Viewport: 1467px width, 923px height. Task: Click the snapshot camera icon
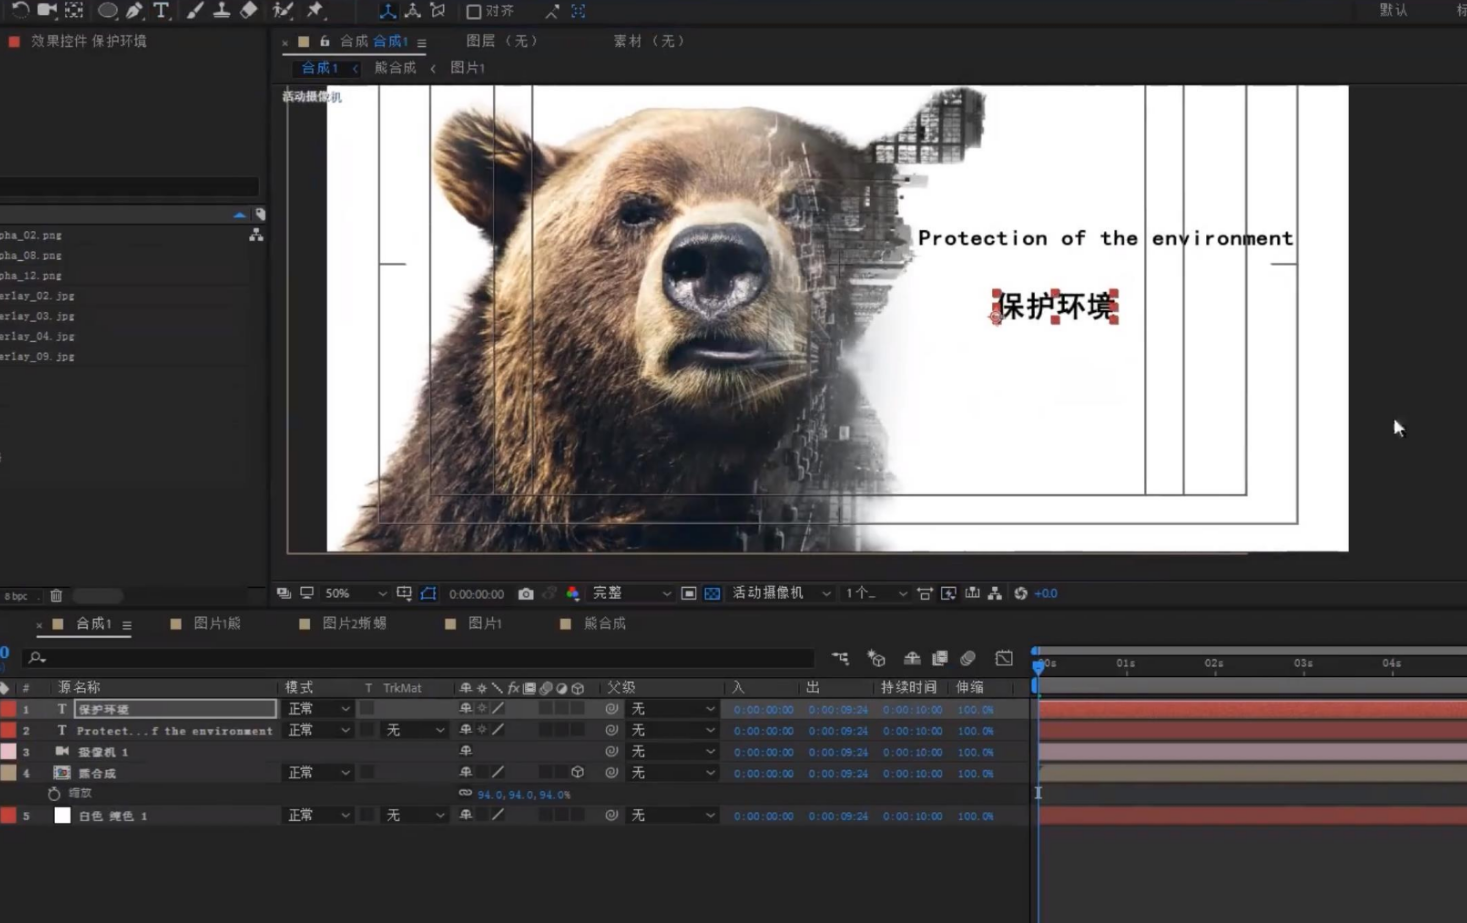pyautogui.click(x=525, y=594)
